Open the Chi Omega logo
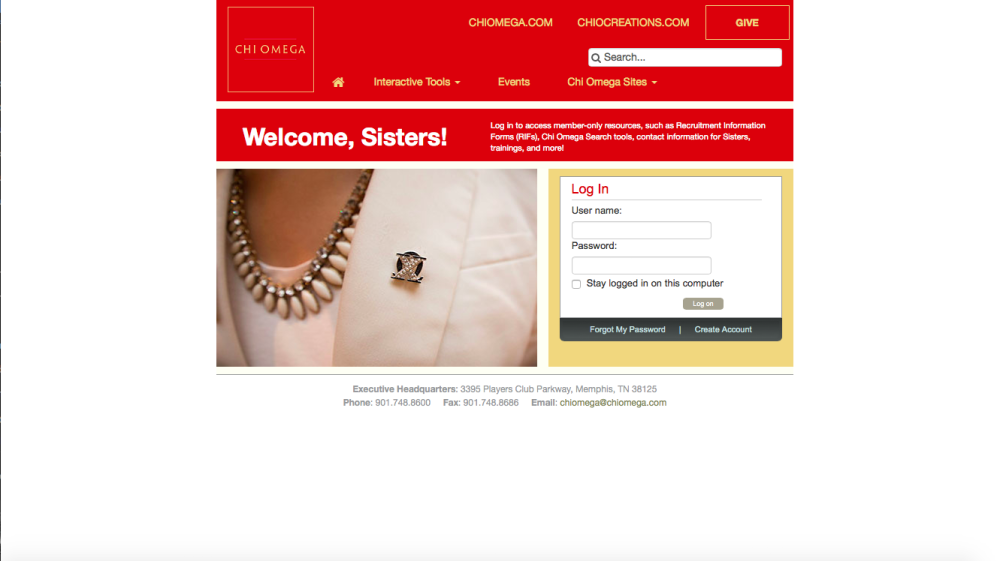 coord(270,49)
